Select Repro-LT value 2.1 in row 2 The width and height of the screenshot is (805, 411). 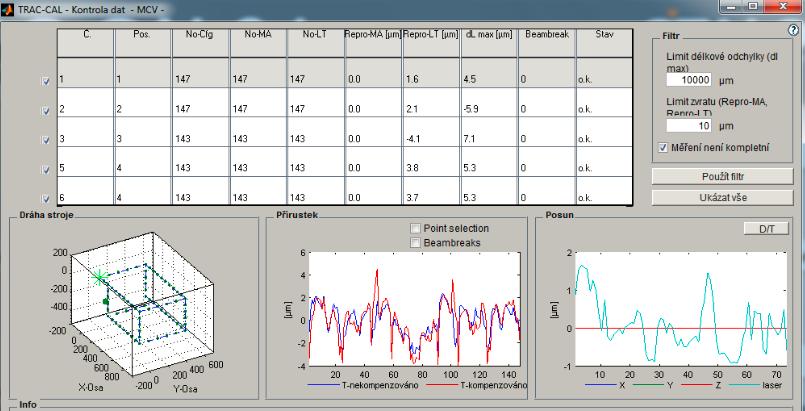(412, 109)
